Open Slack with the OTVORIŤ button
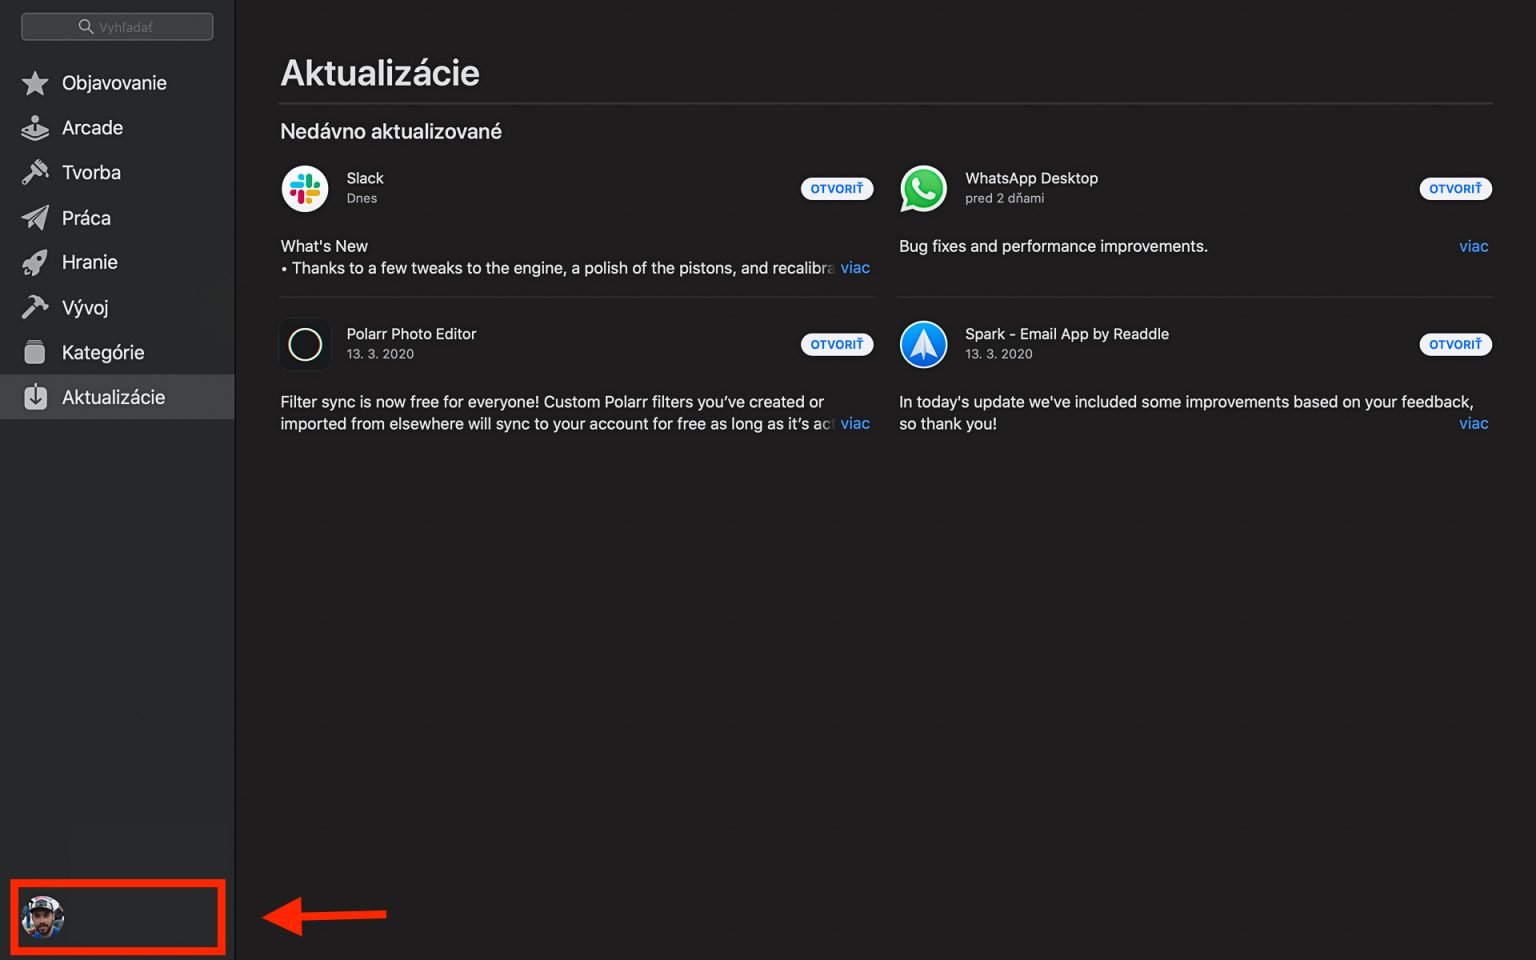Viewport: 1536px width, 960px height. pos(837,189)
